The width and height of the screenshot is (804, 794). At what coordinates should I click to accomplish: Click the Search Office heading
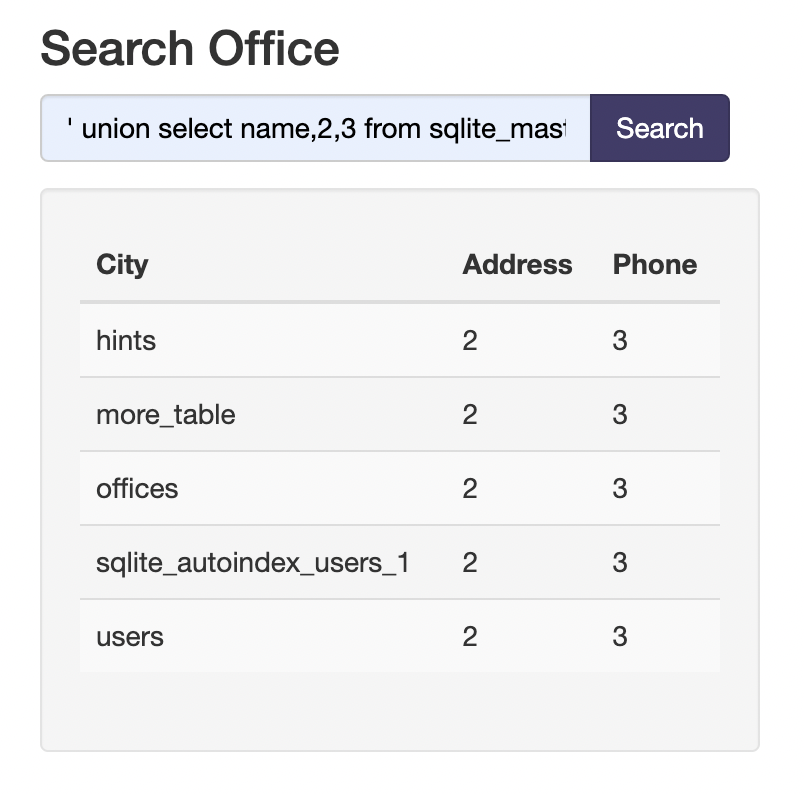tap(190, 48)
